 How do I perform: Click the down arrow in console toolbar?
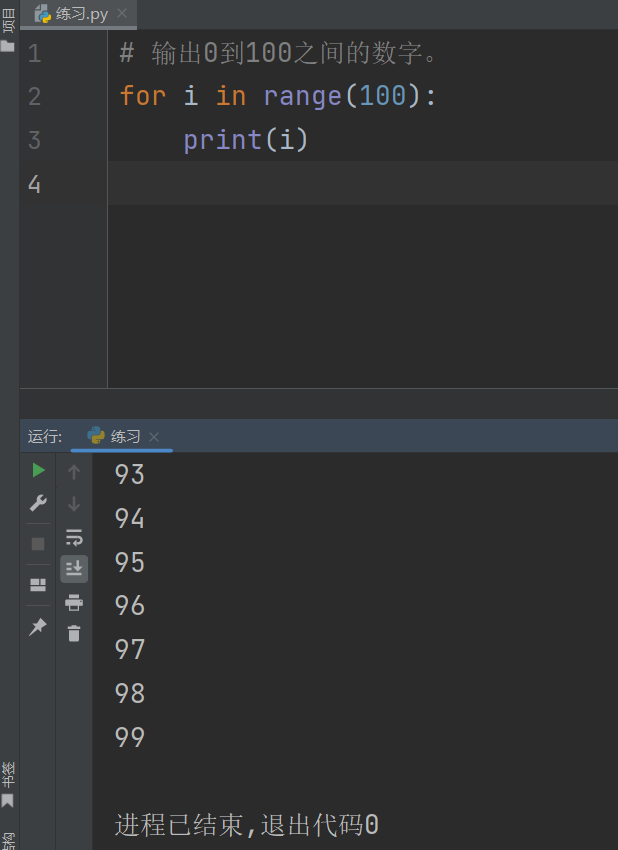pos(74,504)
